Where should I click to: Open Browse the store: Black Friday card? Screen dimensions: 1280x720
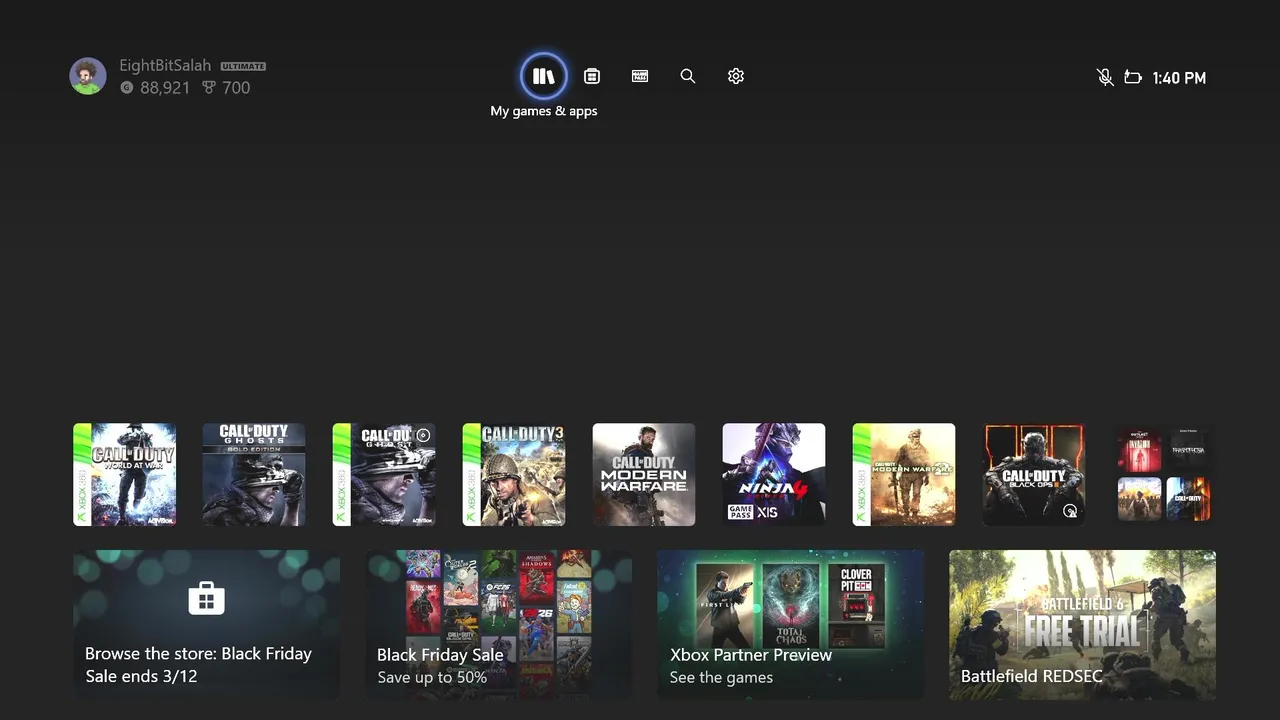[x=206, y=624]
